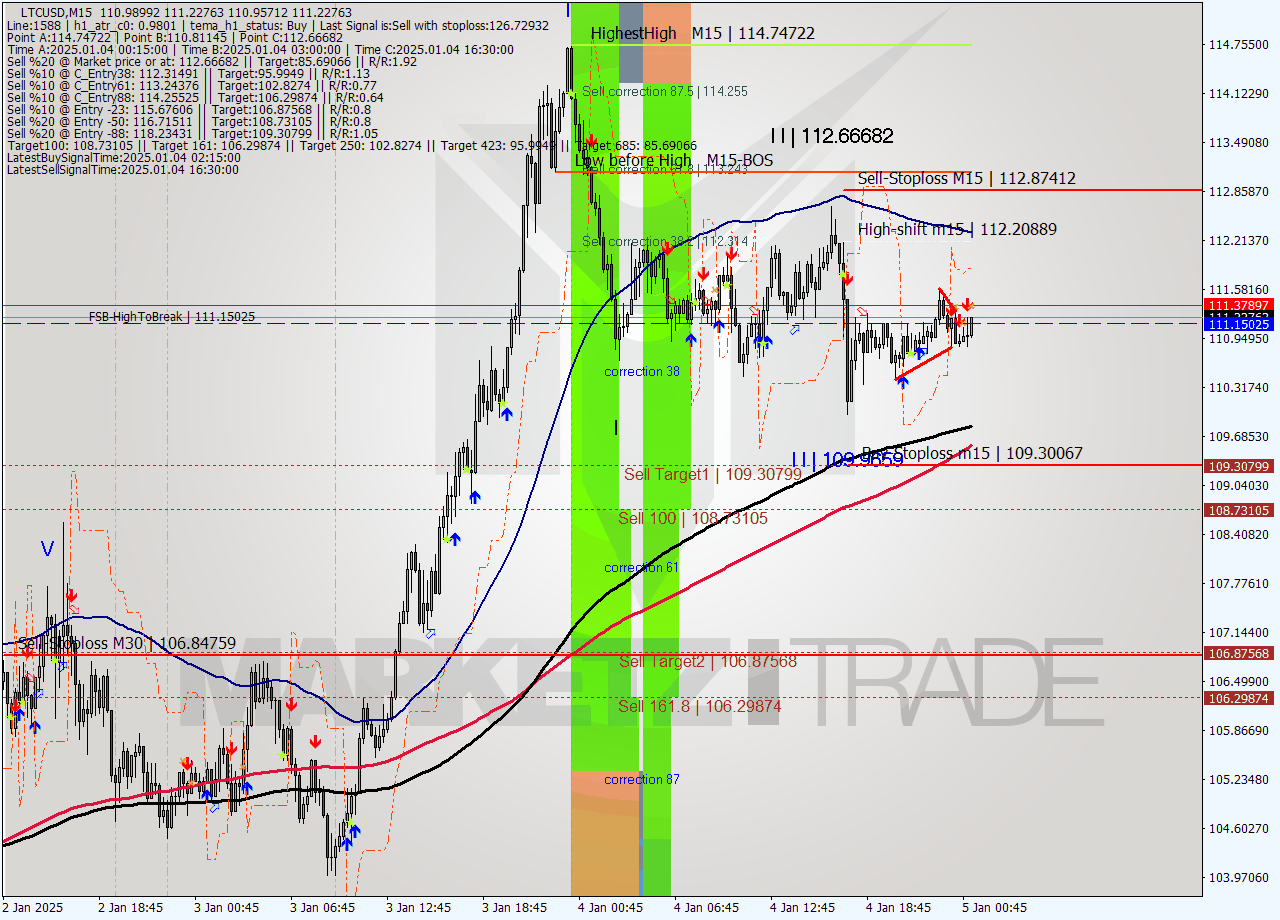The height and width of the screenshot is (920, 1280).
Task: Select the 'I I | 112.66682' wave label
Action: point(832,136)
